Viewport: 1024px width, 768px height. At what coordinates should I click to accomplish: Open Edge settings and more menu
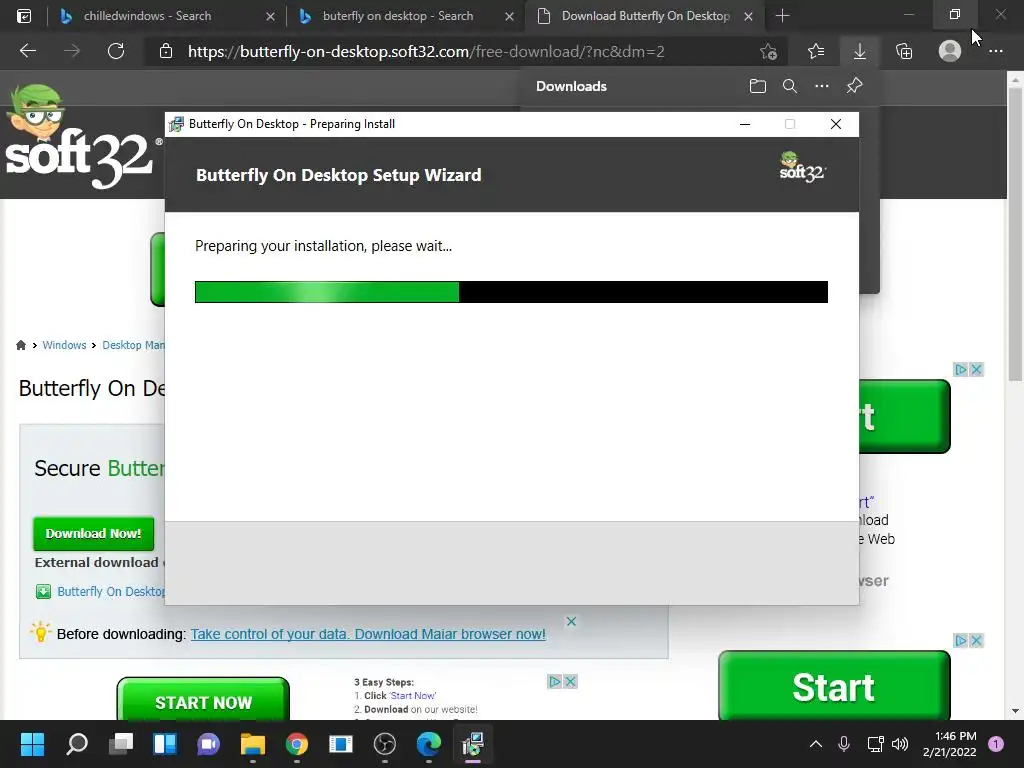click(995, 51)
